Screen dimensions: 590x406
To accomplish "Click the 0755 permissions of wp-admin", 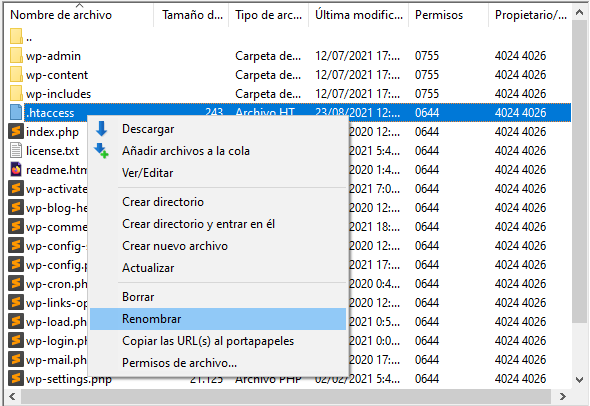I will tap(427, 56).
